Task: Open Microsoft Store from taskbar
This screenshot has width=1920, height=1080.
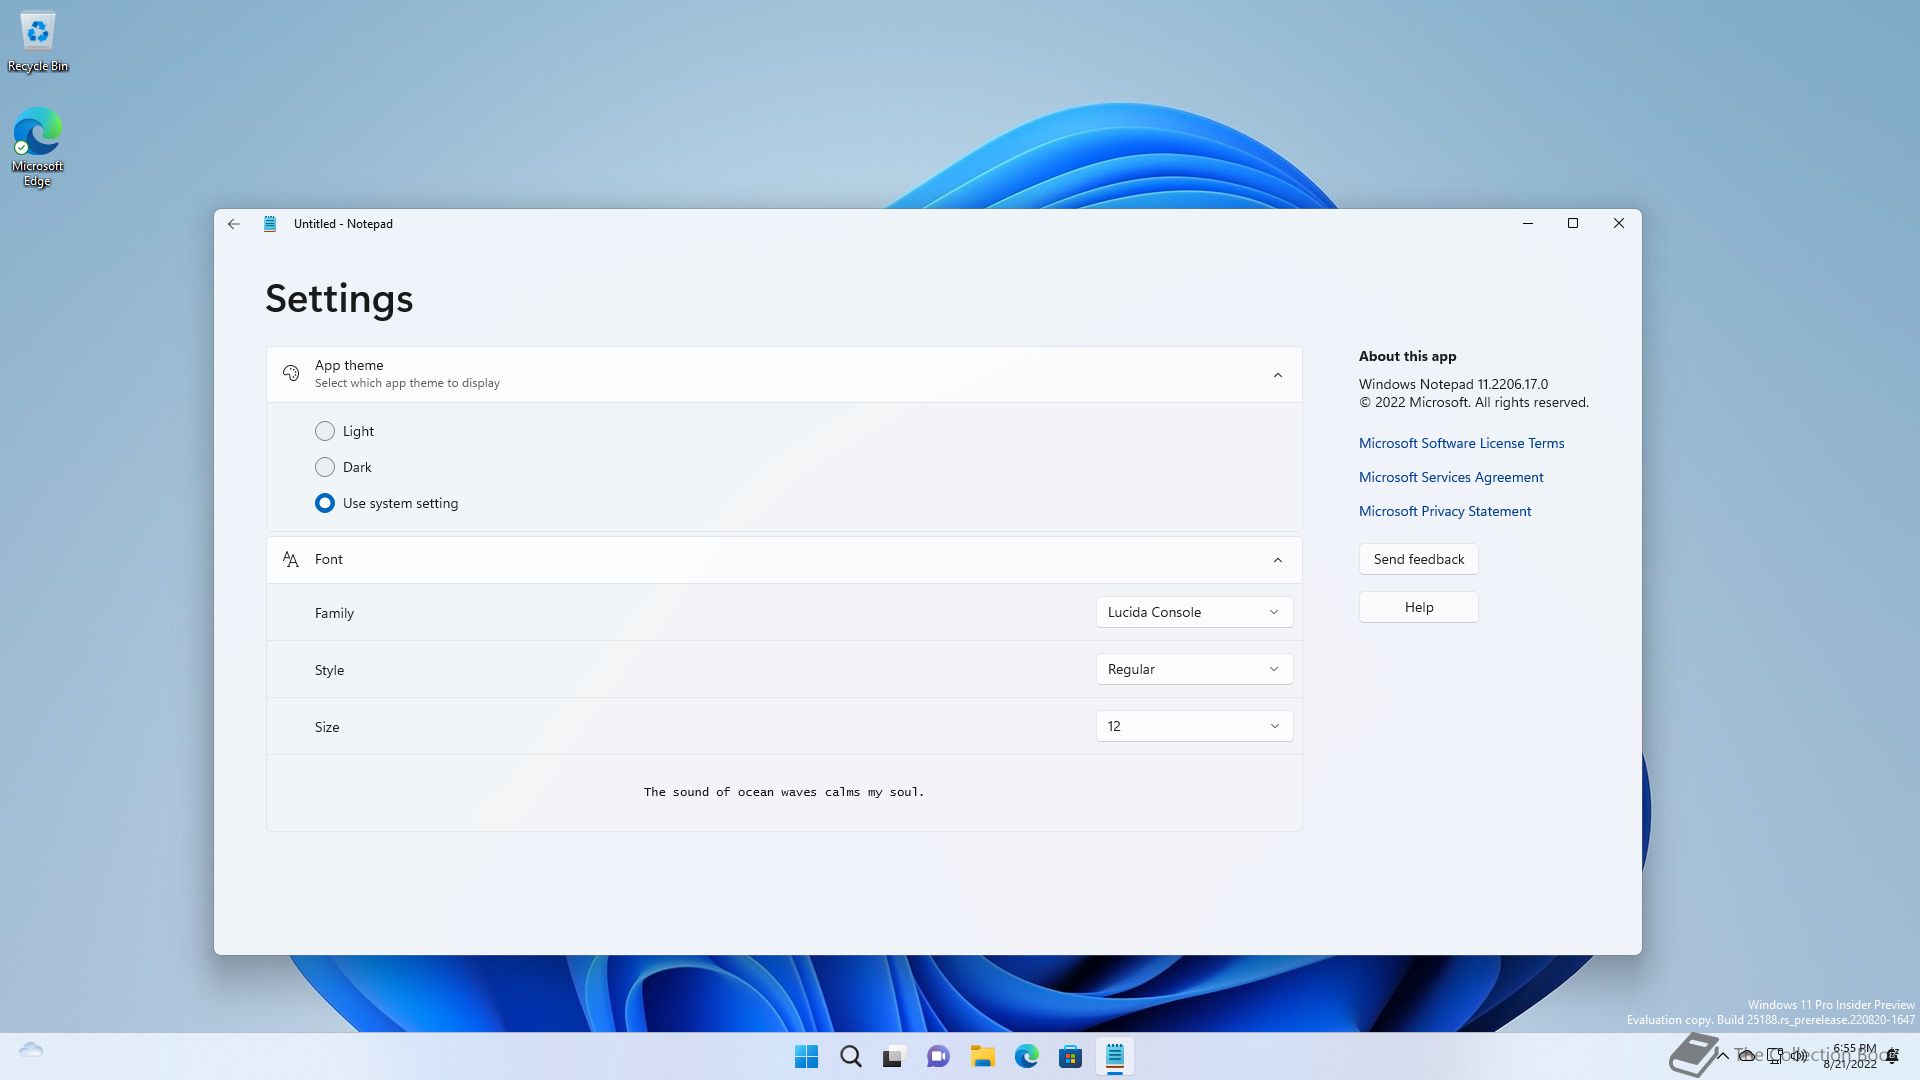Action: coord(1070,1057)
